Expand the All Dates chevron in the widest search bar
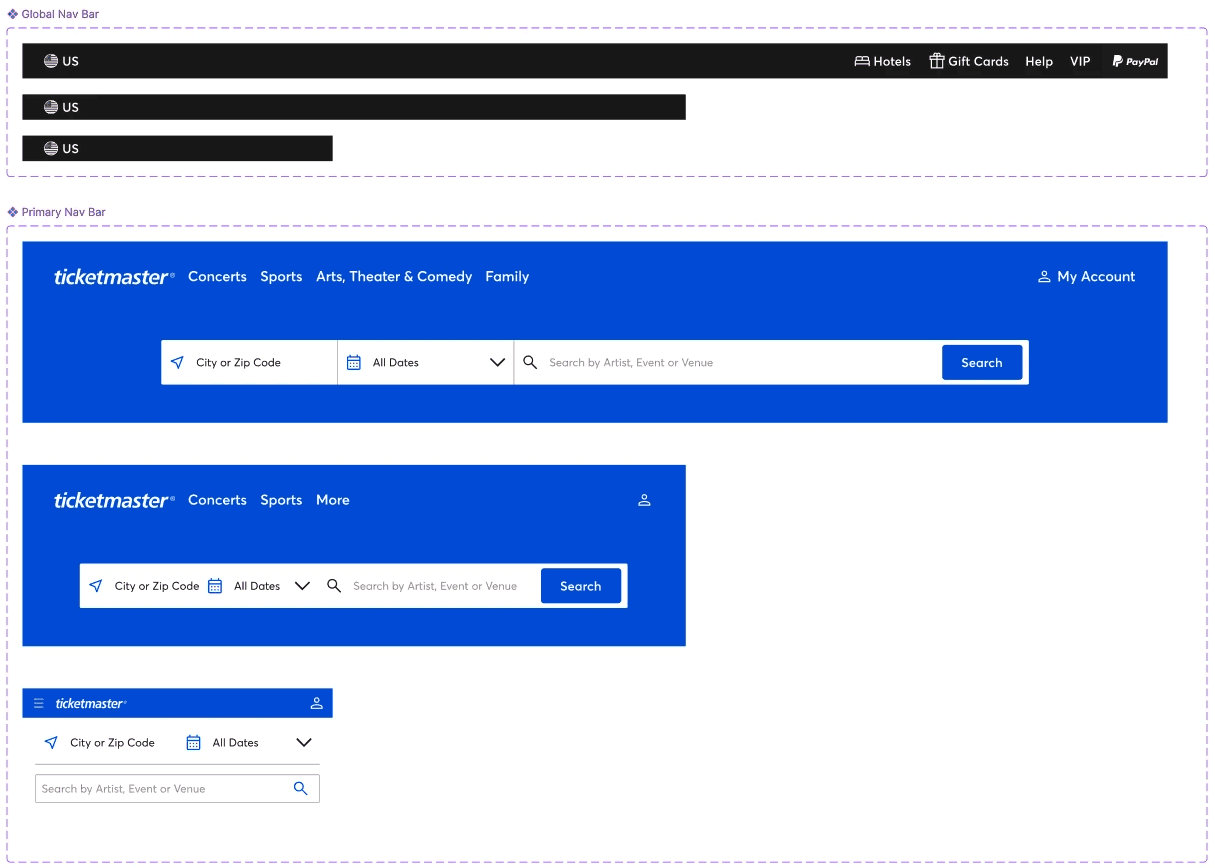Screen dimensions: 1215x868 pos(497,362)
